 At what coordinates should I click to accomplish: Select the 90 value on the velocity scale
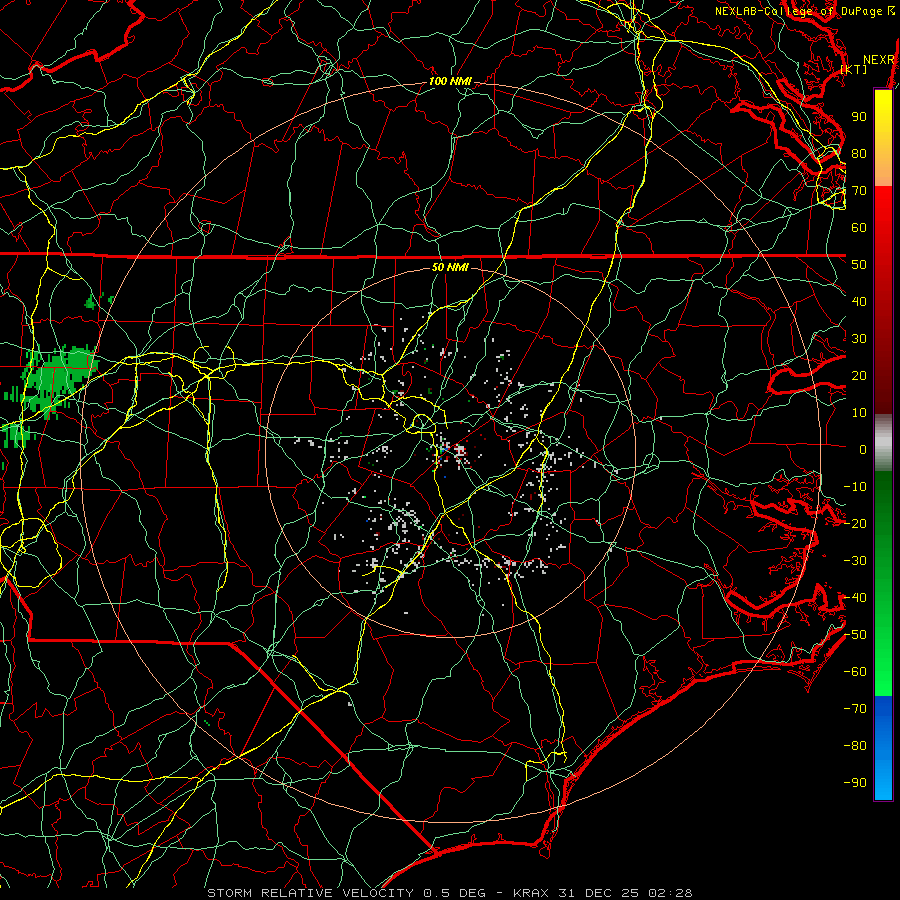[859, 117]
